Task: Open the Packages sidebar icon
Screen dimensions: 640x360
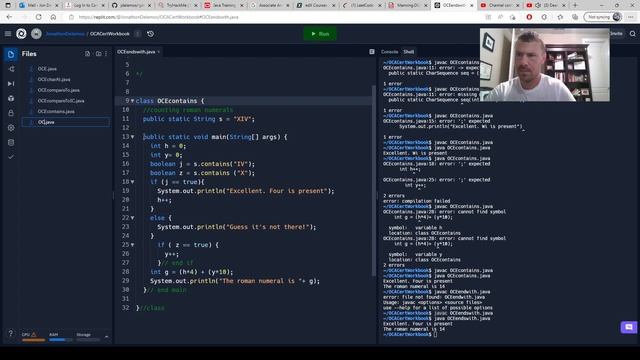Action: pyautogui.click(x=11, y=98)
